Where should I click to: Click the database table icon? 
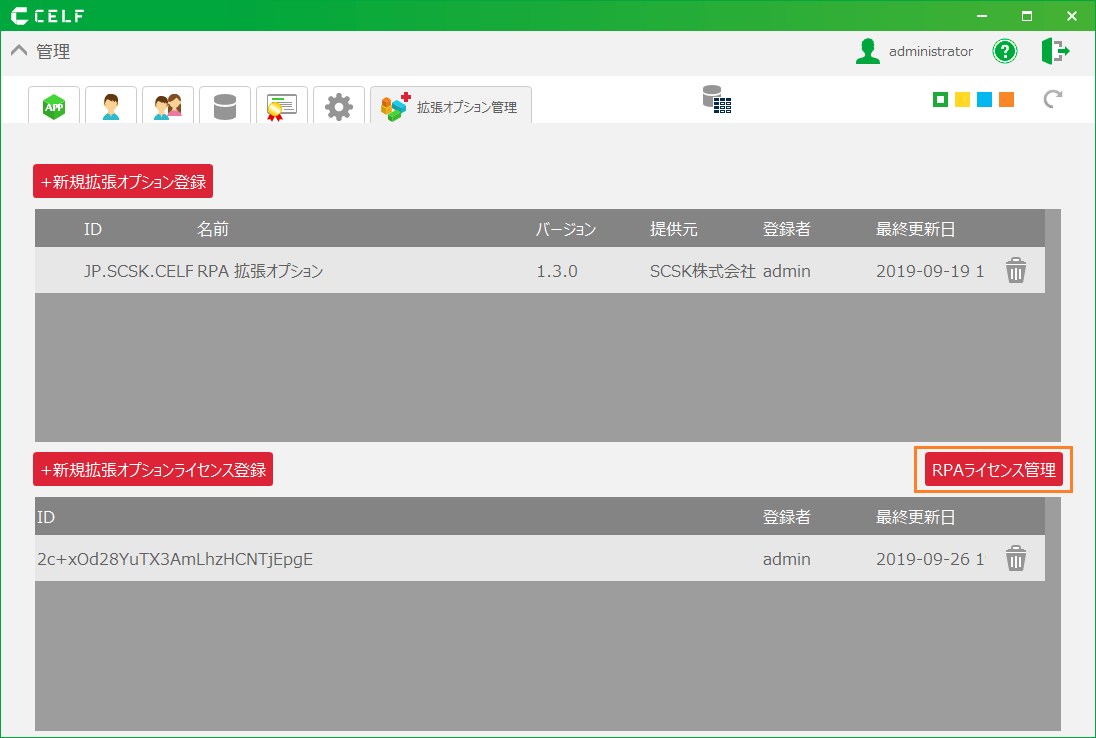point(716,99)
